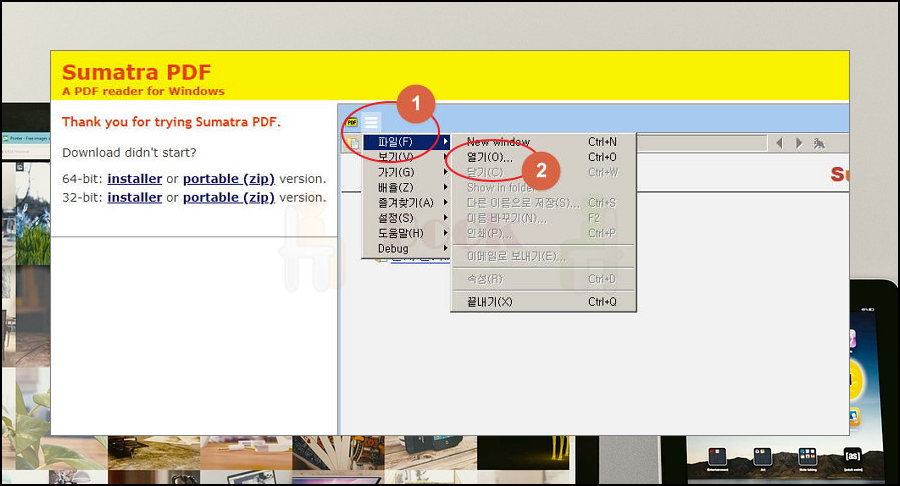Screen dimensions: 900x486
Task: Click the Ctrl+Q shortcut label
Action: pos(602,302)
